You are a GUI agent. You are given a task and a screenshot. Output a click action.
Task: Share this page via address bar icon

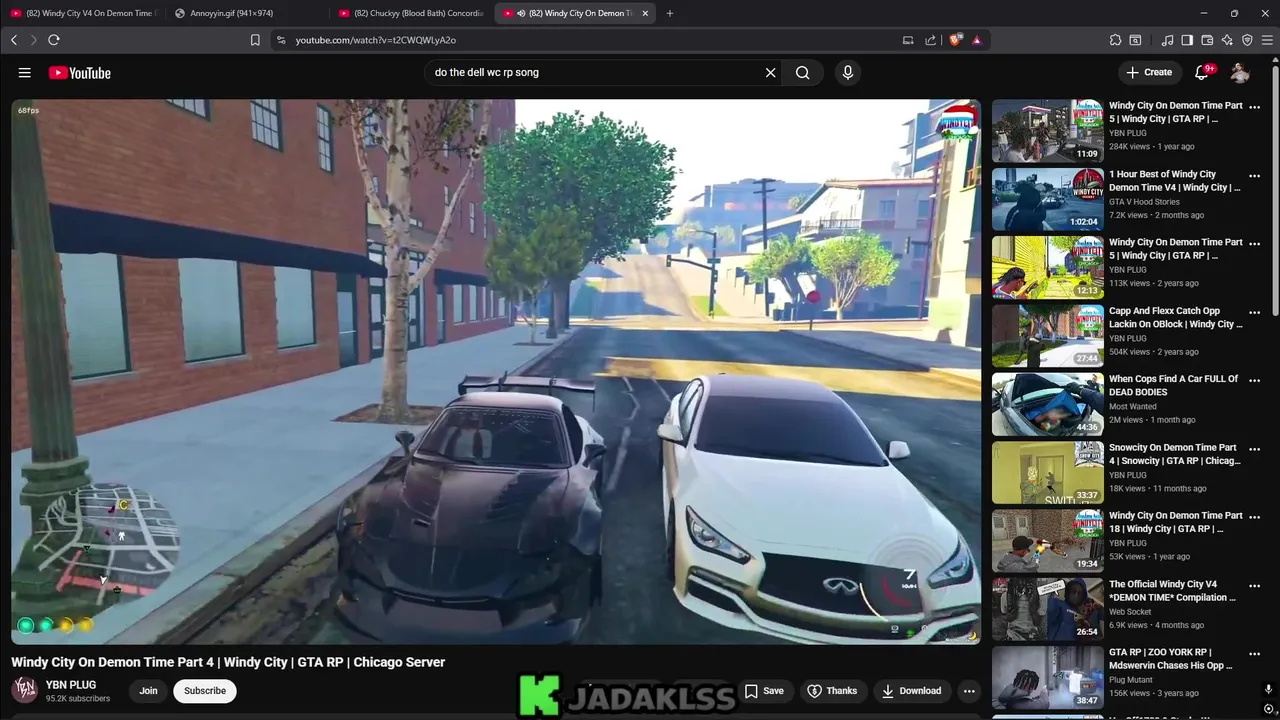click(x=931, y=40)
